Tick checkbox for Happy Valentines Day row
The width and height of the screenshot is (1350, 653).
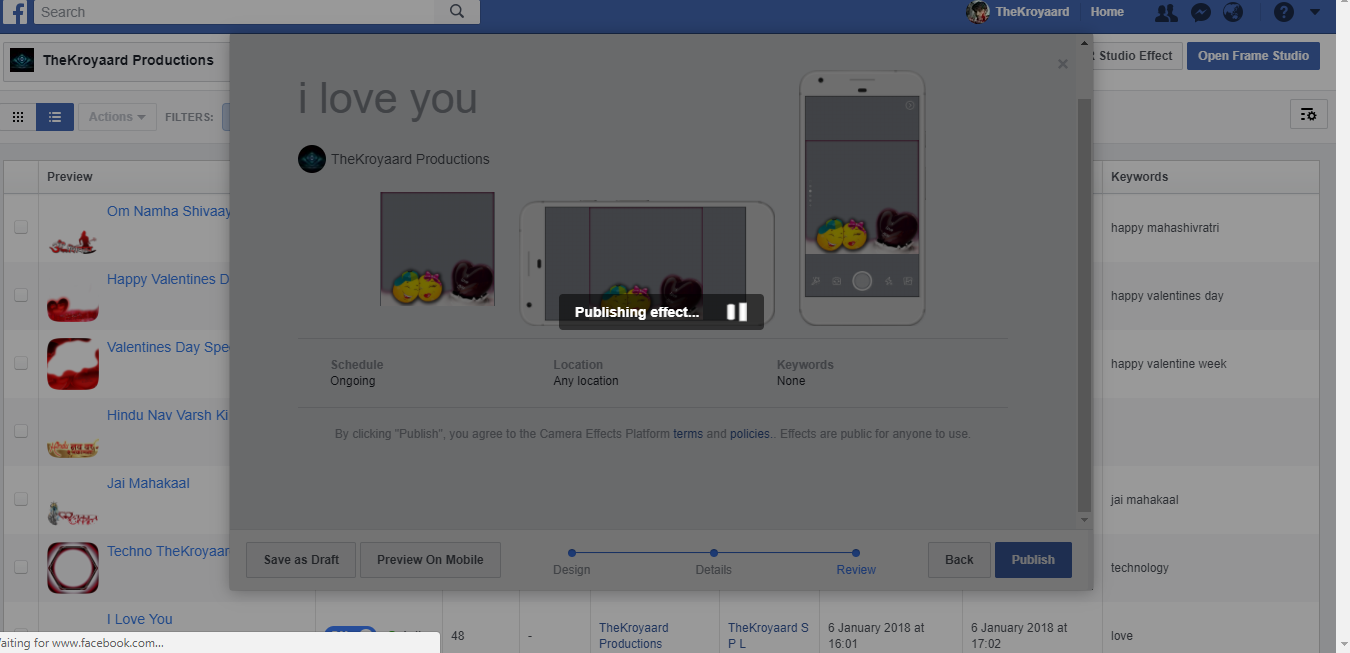21,295
